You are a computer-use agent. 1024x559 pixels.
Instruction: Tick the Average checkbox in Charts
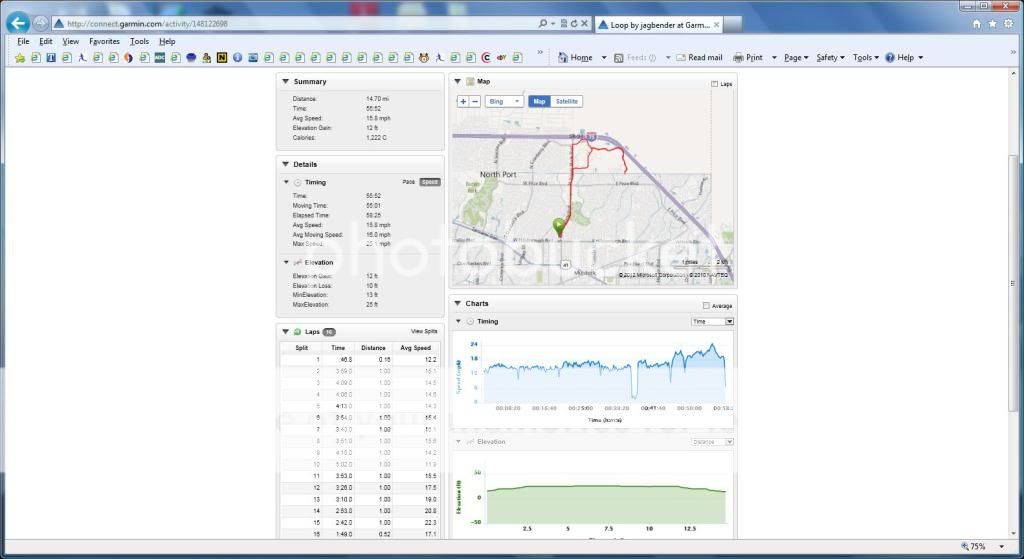707,306
